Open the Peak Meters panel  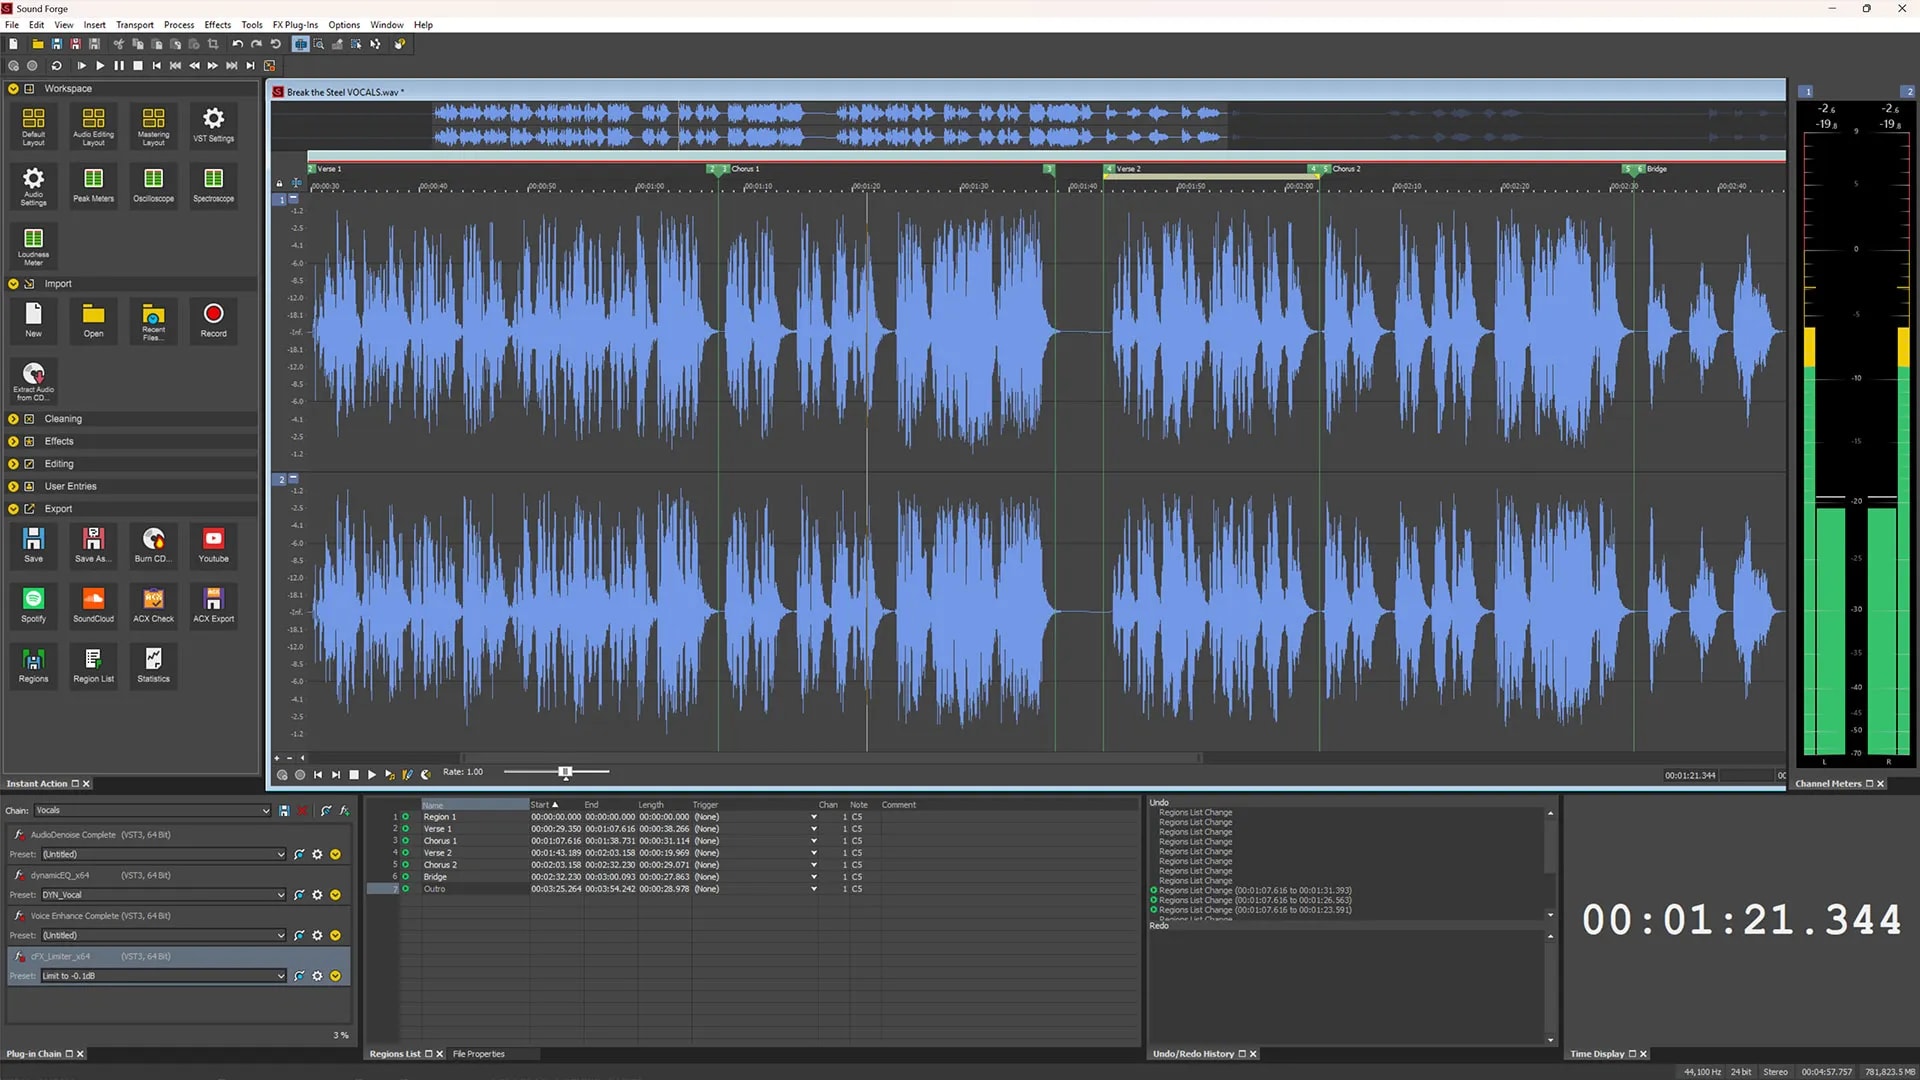93,185
